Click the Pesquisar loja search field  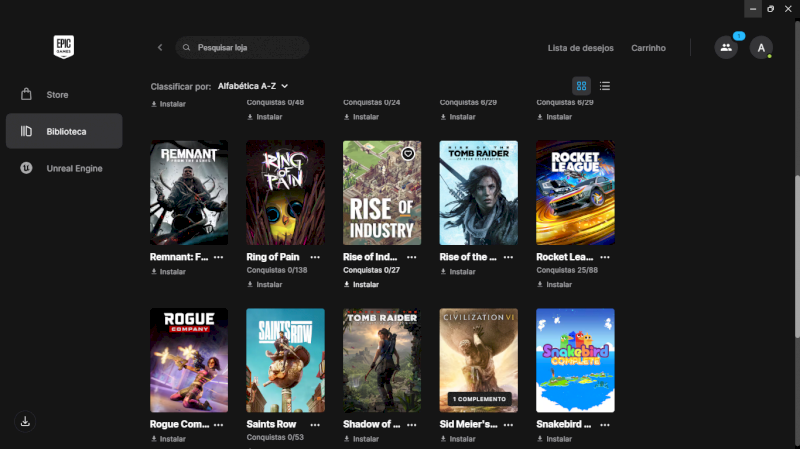[x=245, y=47]
